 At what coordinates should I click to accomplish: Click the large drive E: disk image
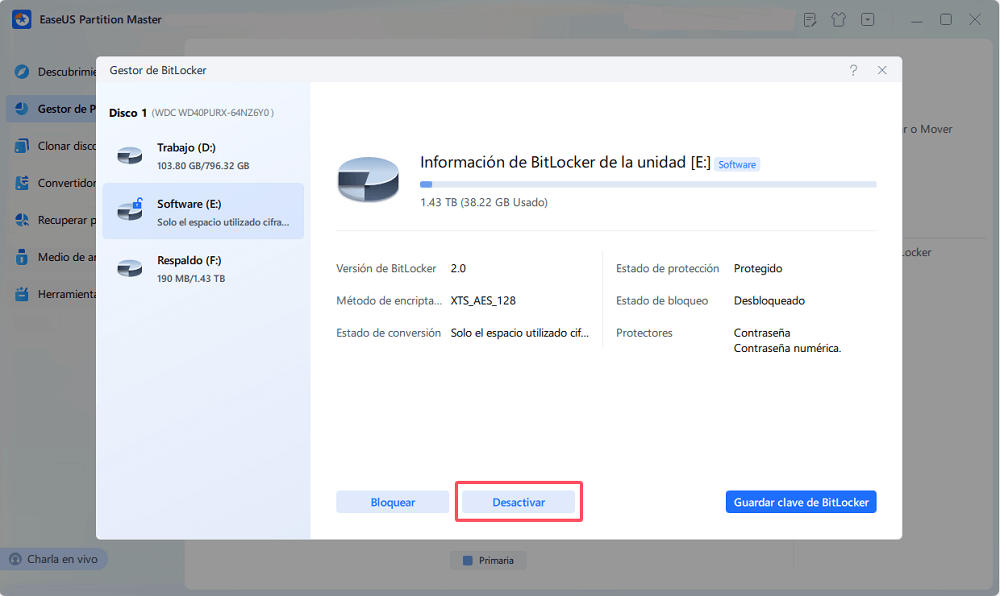(x=369, y=179)
